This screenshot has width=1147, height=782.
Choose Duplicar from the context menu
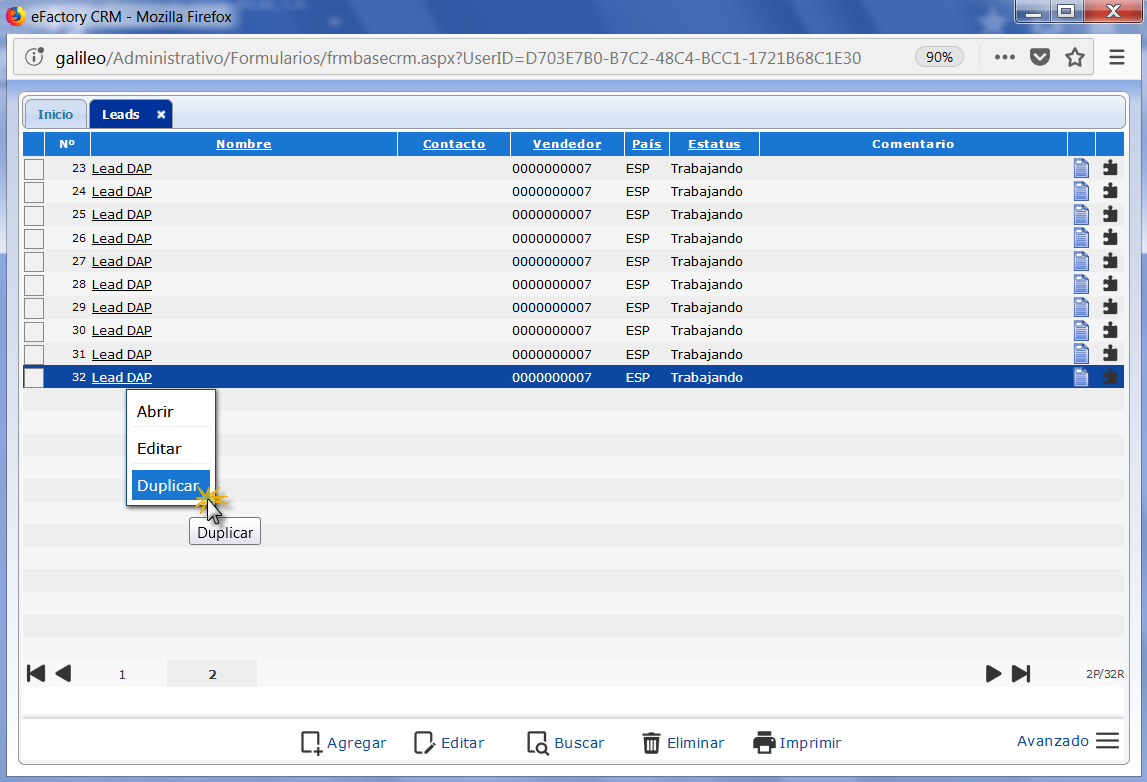170,486
